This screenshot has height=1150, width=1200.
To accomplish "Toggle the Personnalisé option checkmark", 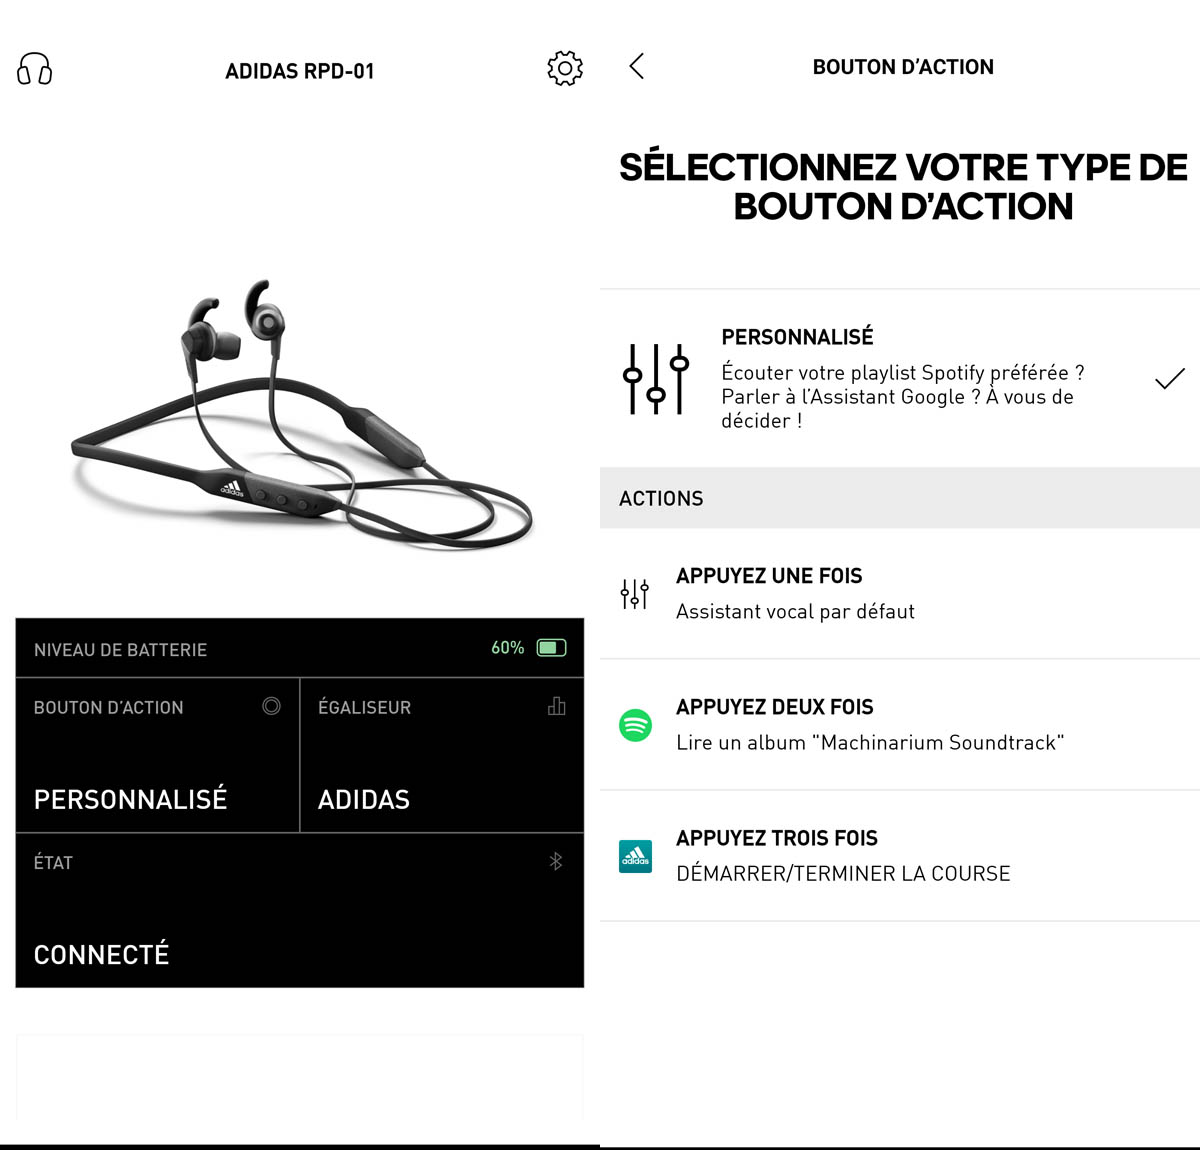I will [1169, 379].
